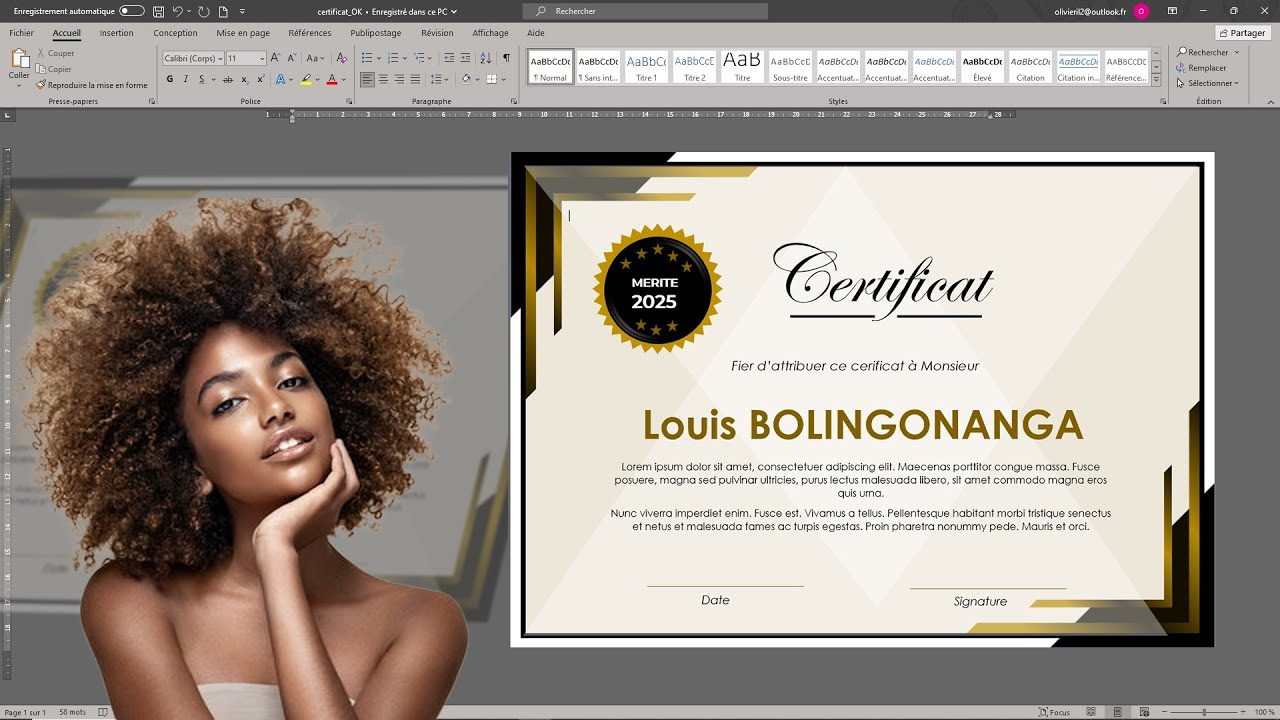The image size is (1280, 720).
Task: Shrink font size with the smaller A icon
Action: pos(291,58)
